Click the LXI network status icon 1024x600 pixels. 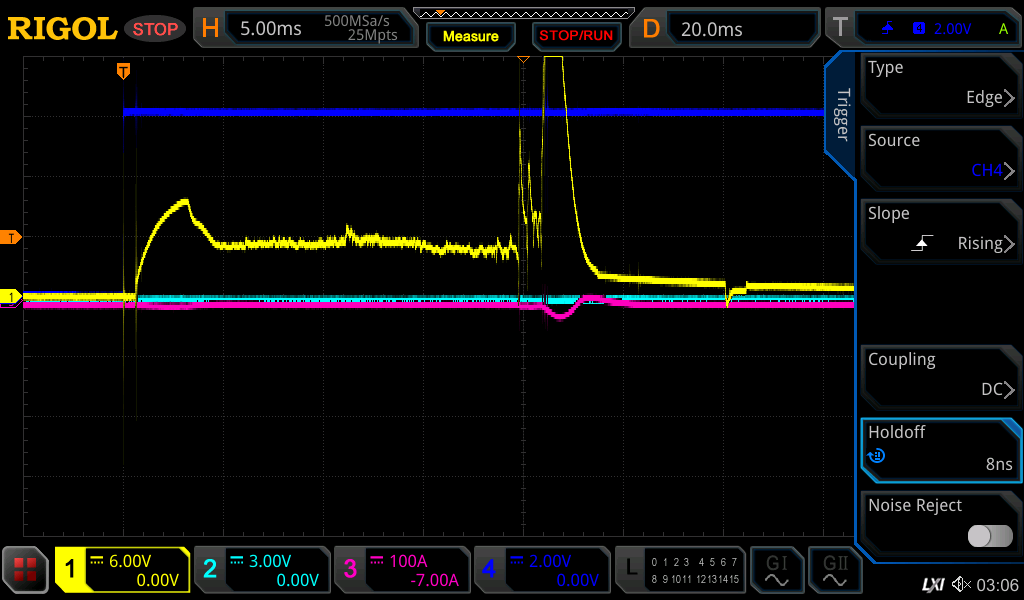click(932, 583)
